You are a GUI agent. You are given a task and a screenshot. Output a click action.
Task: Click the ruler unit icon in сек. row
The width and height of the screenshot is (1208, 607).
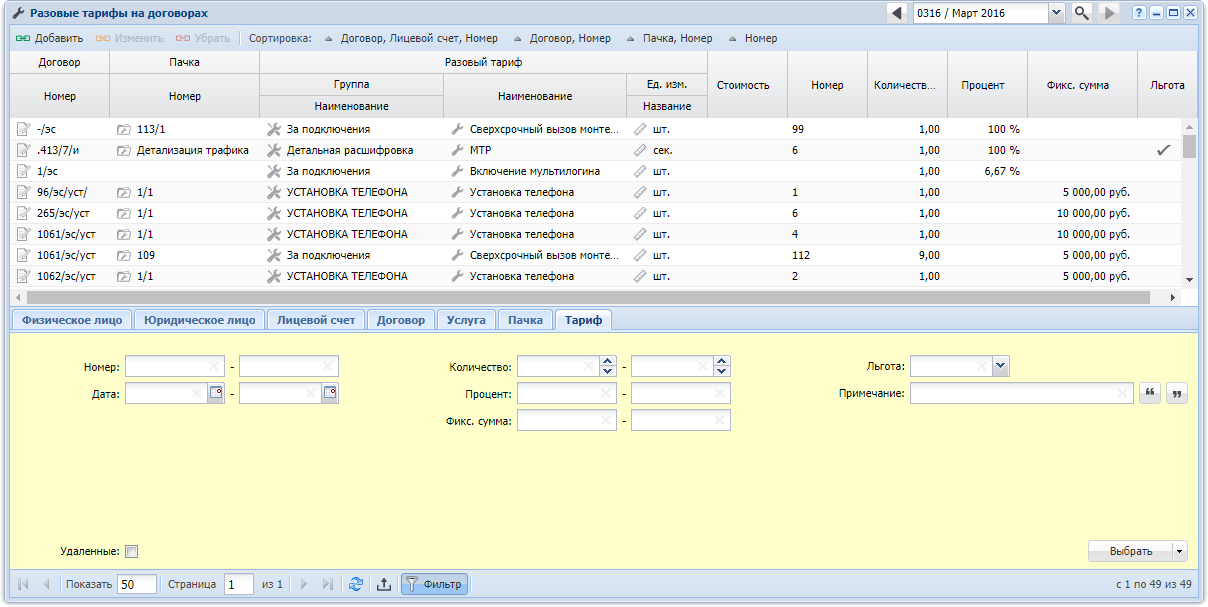640,150
